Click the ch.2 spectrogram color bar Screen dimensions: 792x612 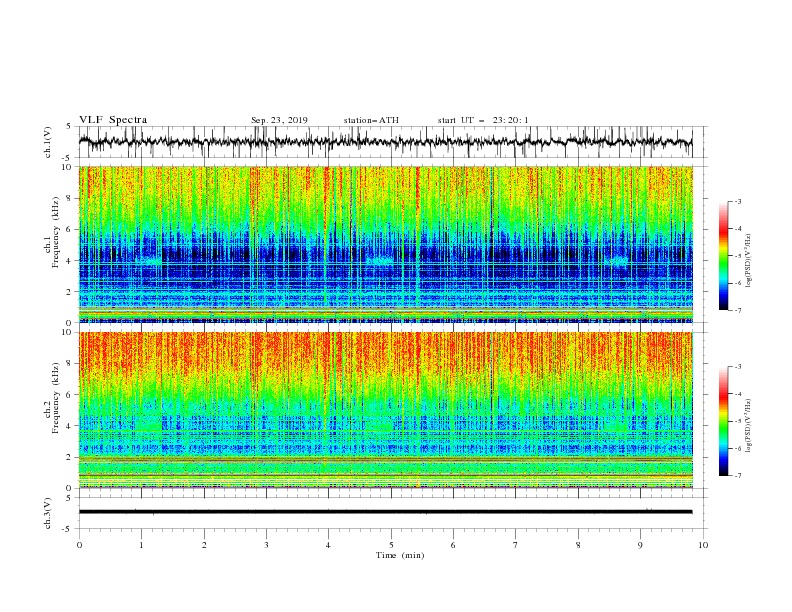724,421
